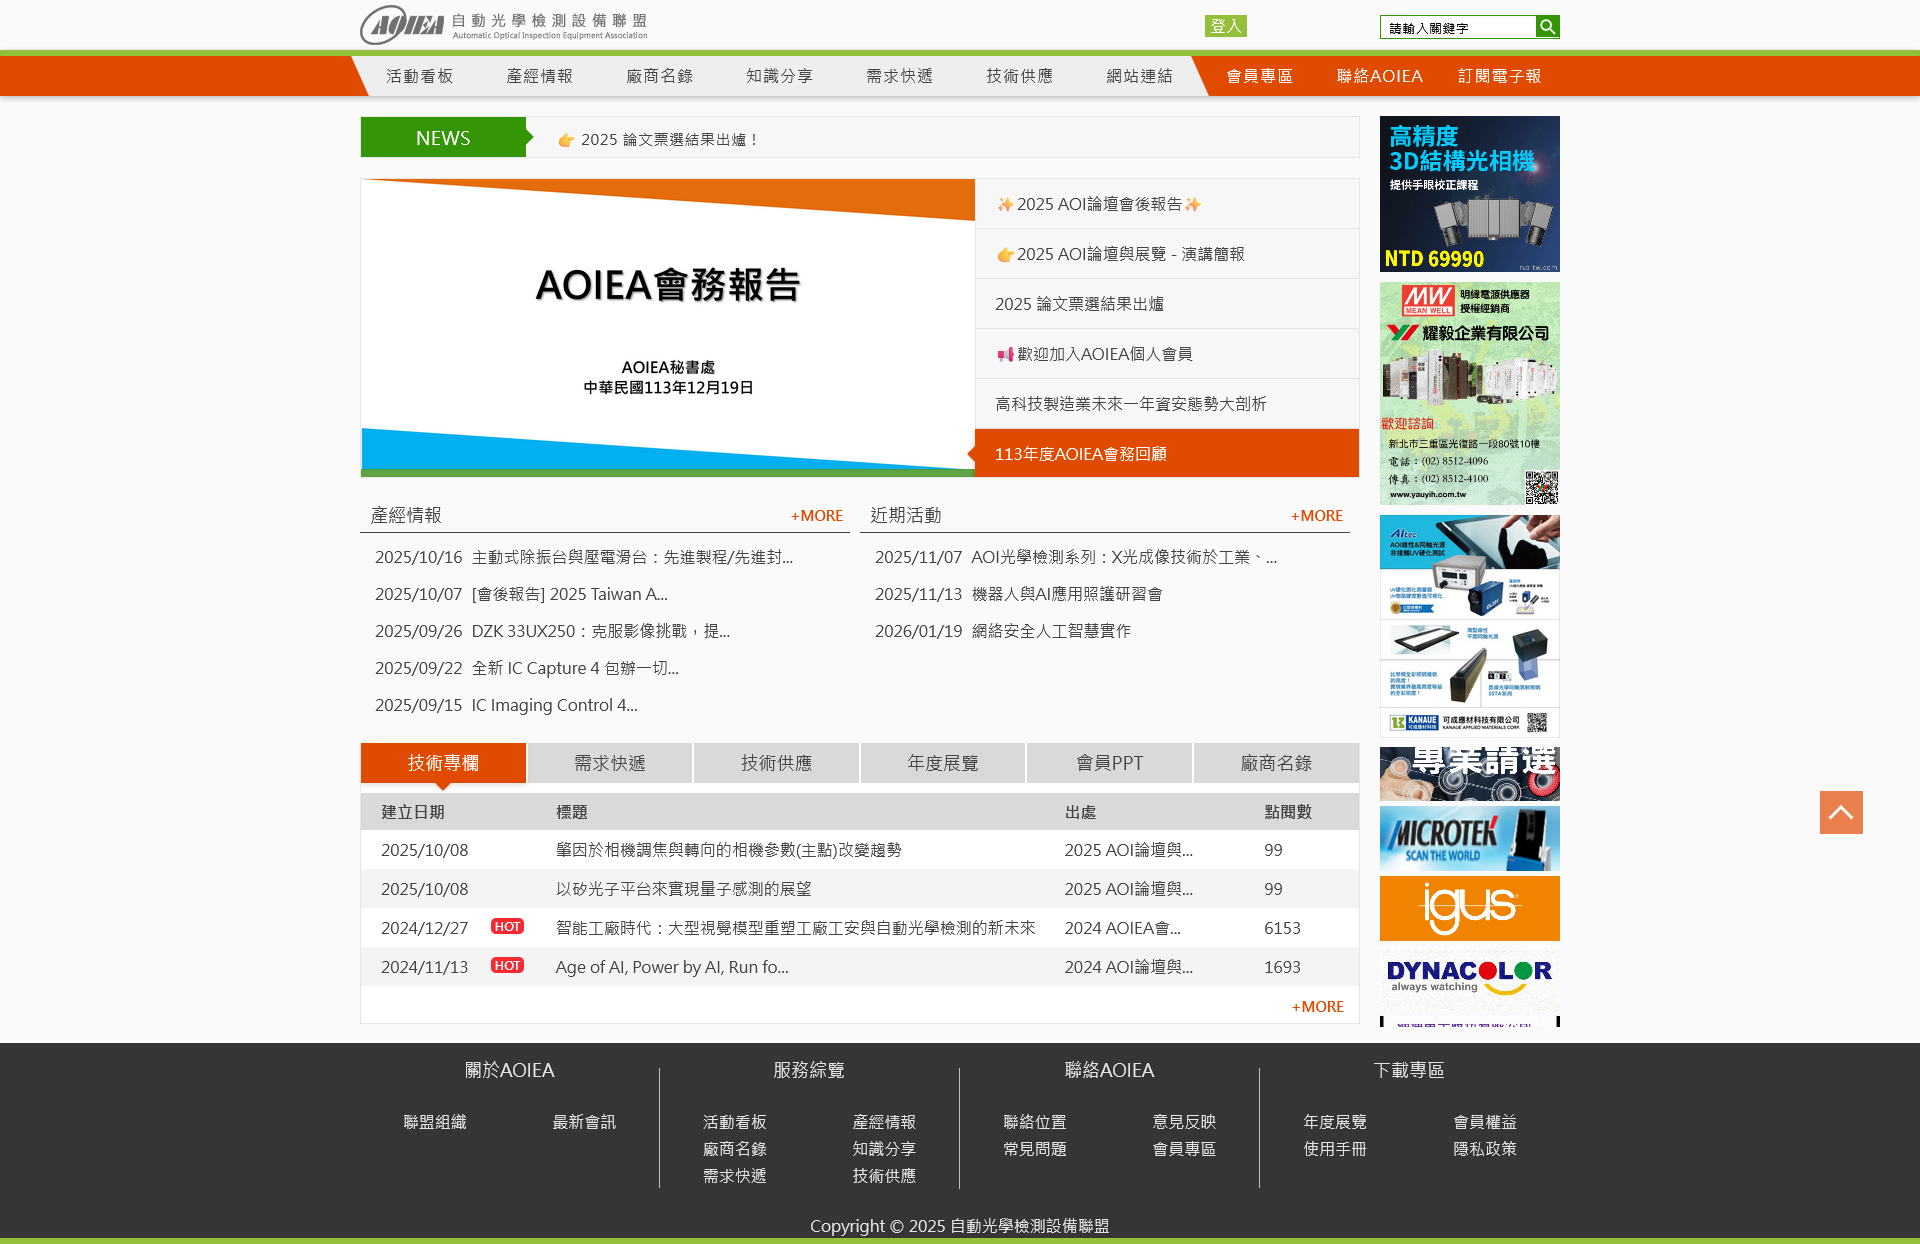Open the Mean Well power supply ad

click(x=1469, y=393)
